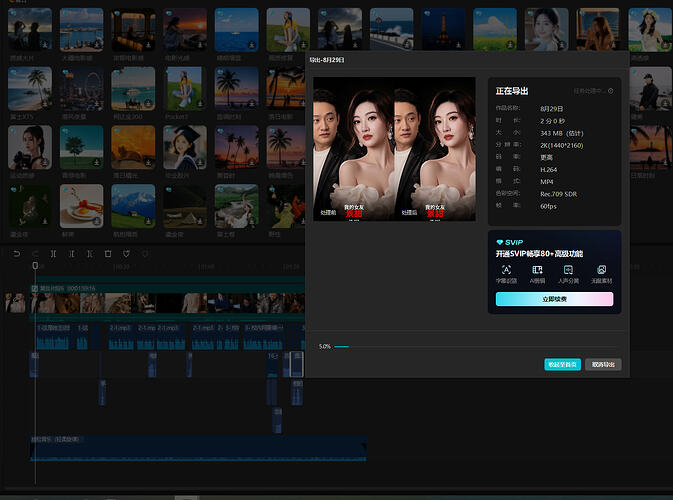Click the shield marker icon in timeline toolbar
673x500 pixels.
[126, 254]
